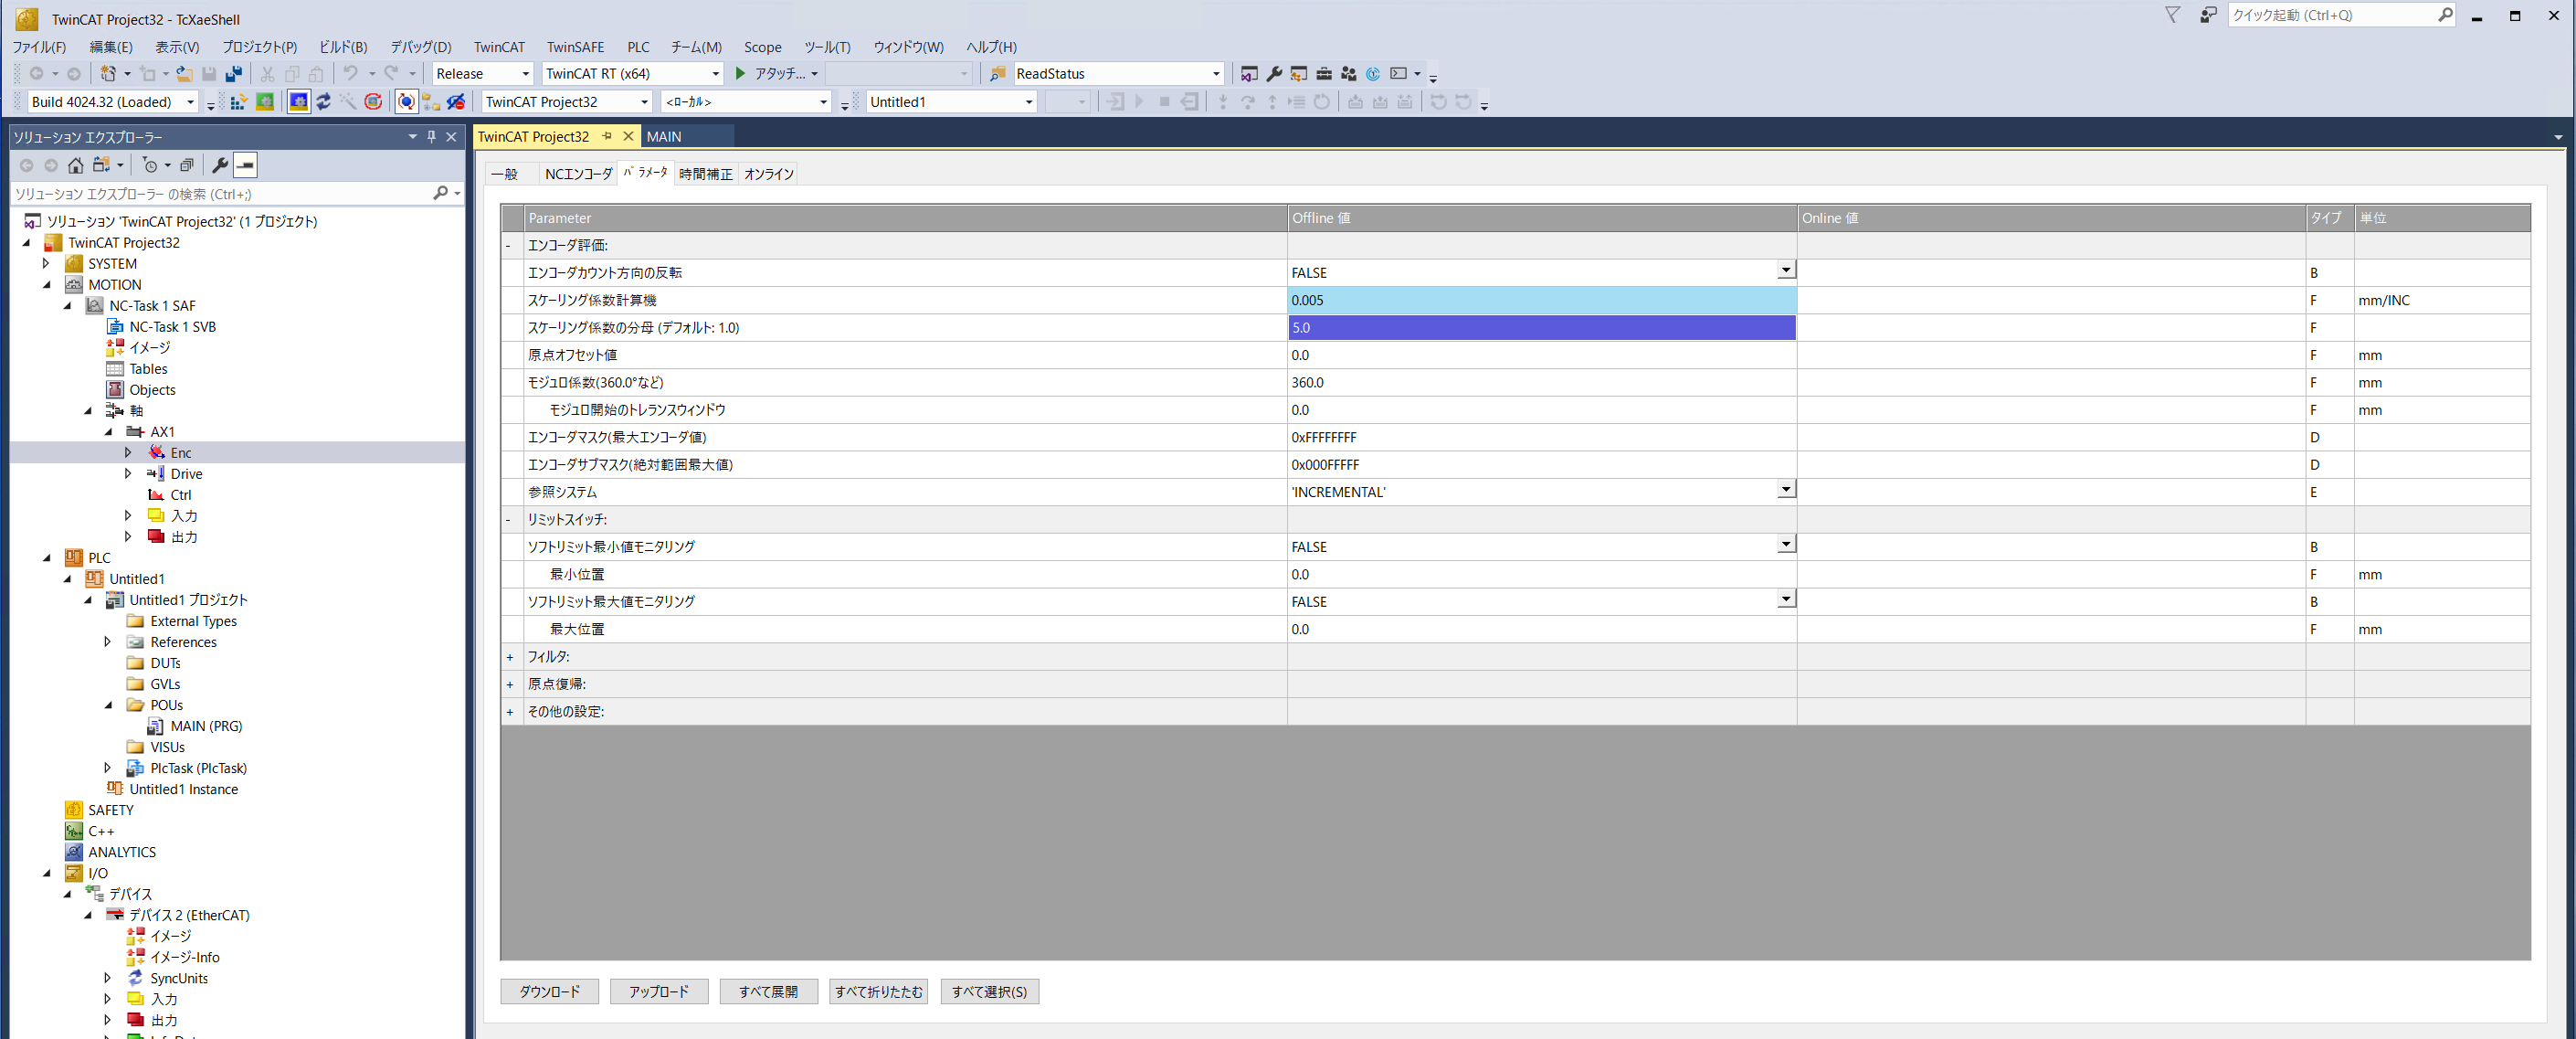This screenshot has height=1039, width=2576.
Task: Open the Release configuration dropdown
Action: click(x=525, y=74)
